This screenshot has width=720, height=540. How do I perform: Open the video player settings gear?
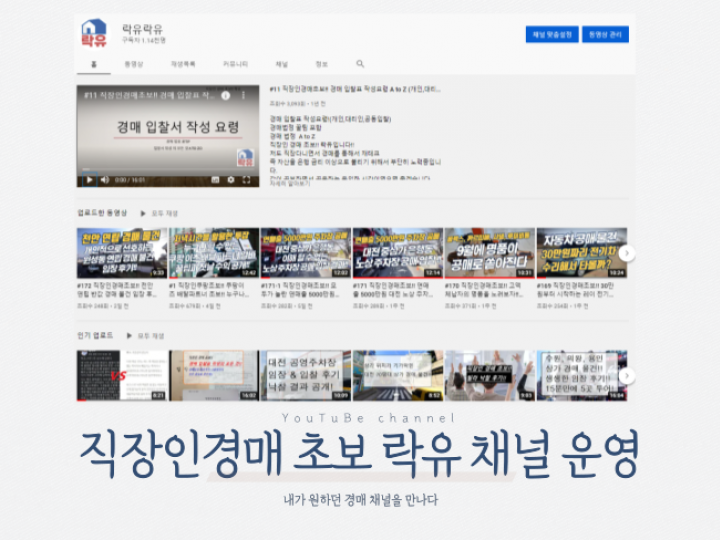pyautogui.click(x=231, y=180)
